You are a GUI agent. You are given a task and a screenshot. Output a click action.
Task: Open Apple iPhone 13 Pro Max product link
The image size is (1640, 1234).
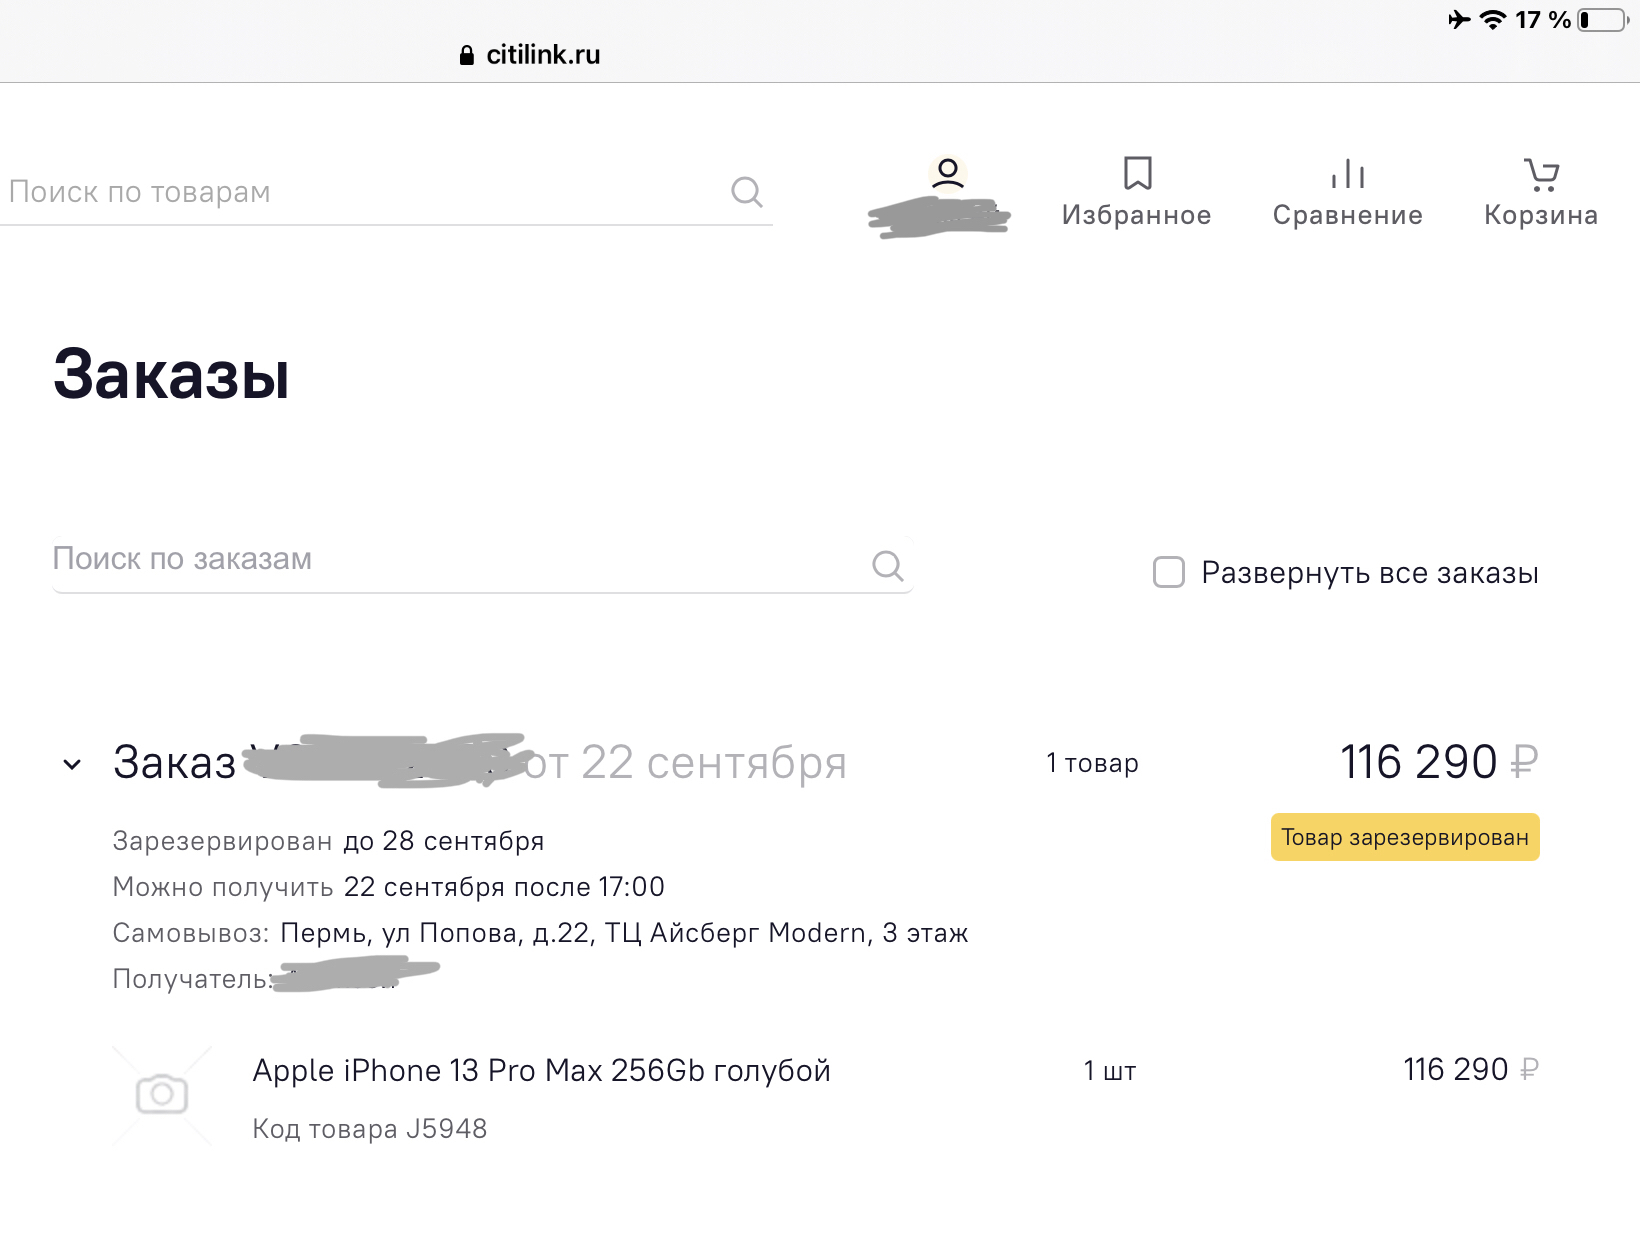[541, 1071]
